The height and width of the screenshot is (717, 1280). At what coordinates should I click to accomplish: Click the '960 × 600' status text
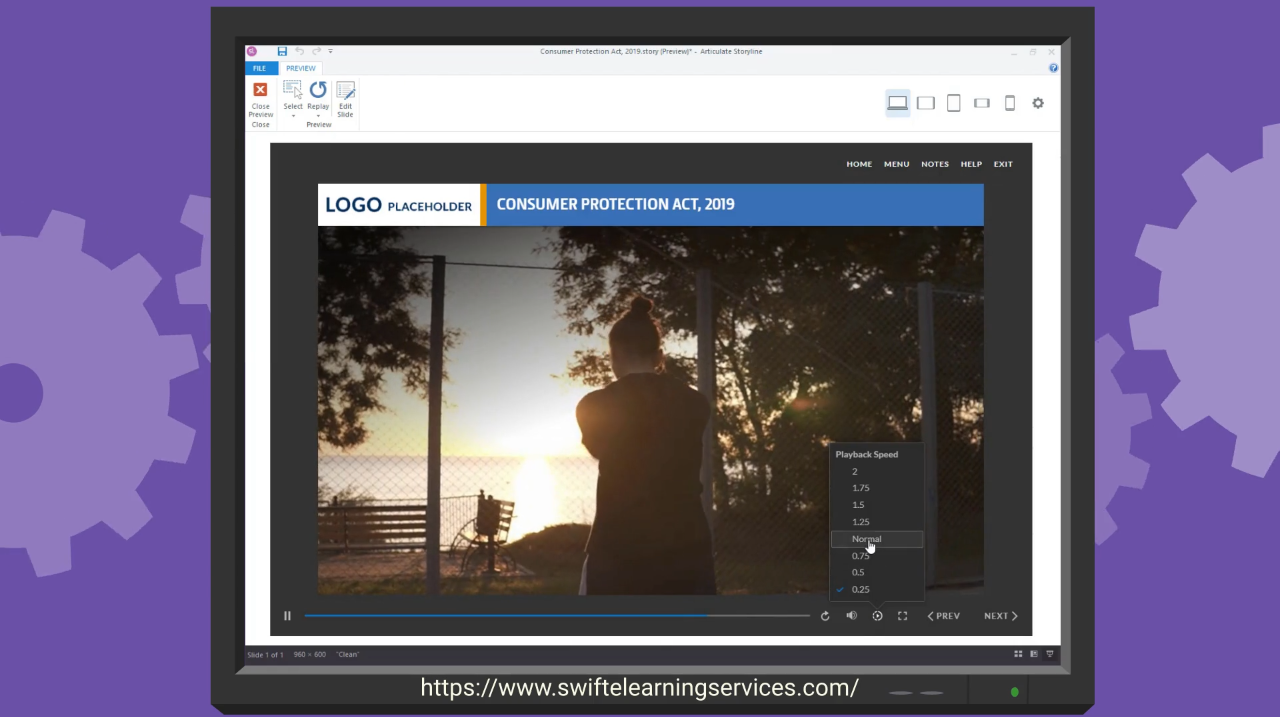pyautogui.click(x=310, y=655)
